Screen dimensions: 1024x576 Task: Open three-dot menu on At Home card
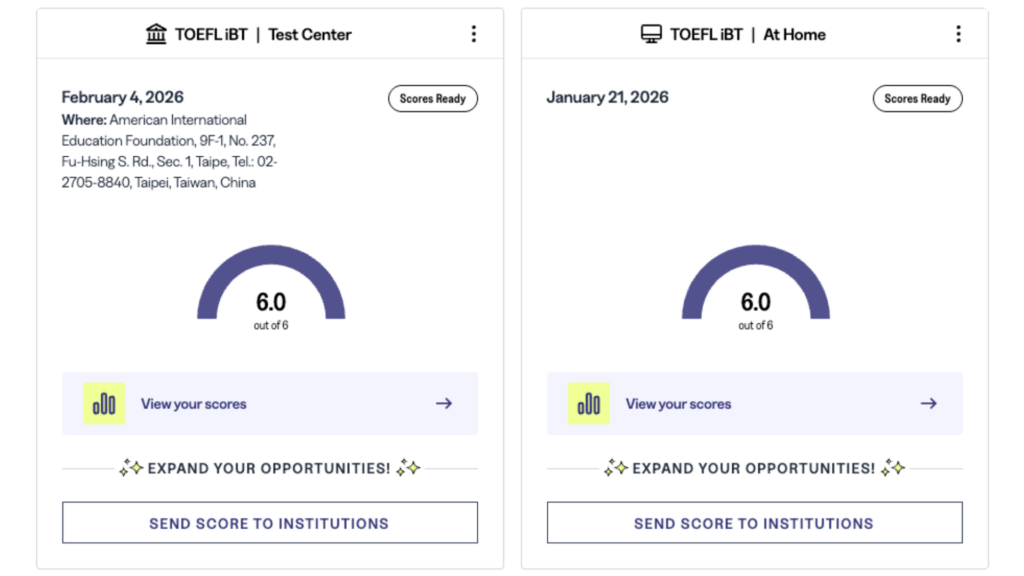pyautogui.click(x=958, y=34)
